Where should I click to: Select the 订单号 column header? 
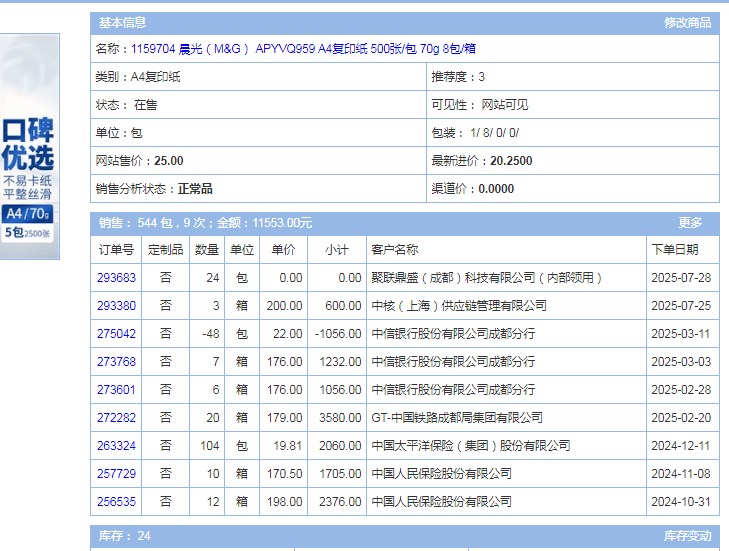tap(116, 250)
